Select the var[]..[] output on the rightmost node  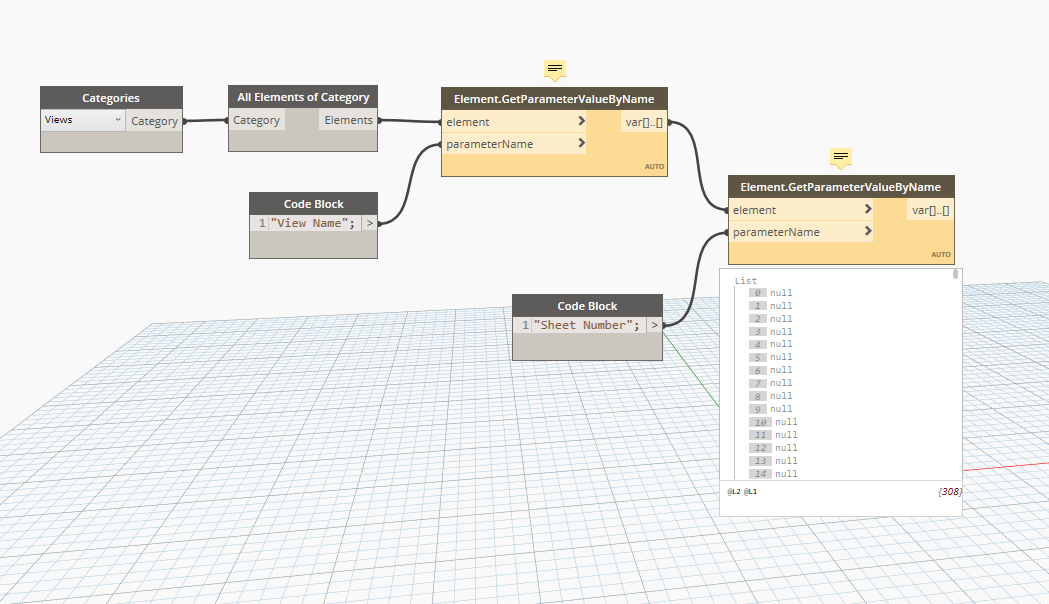point(928,209)
